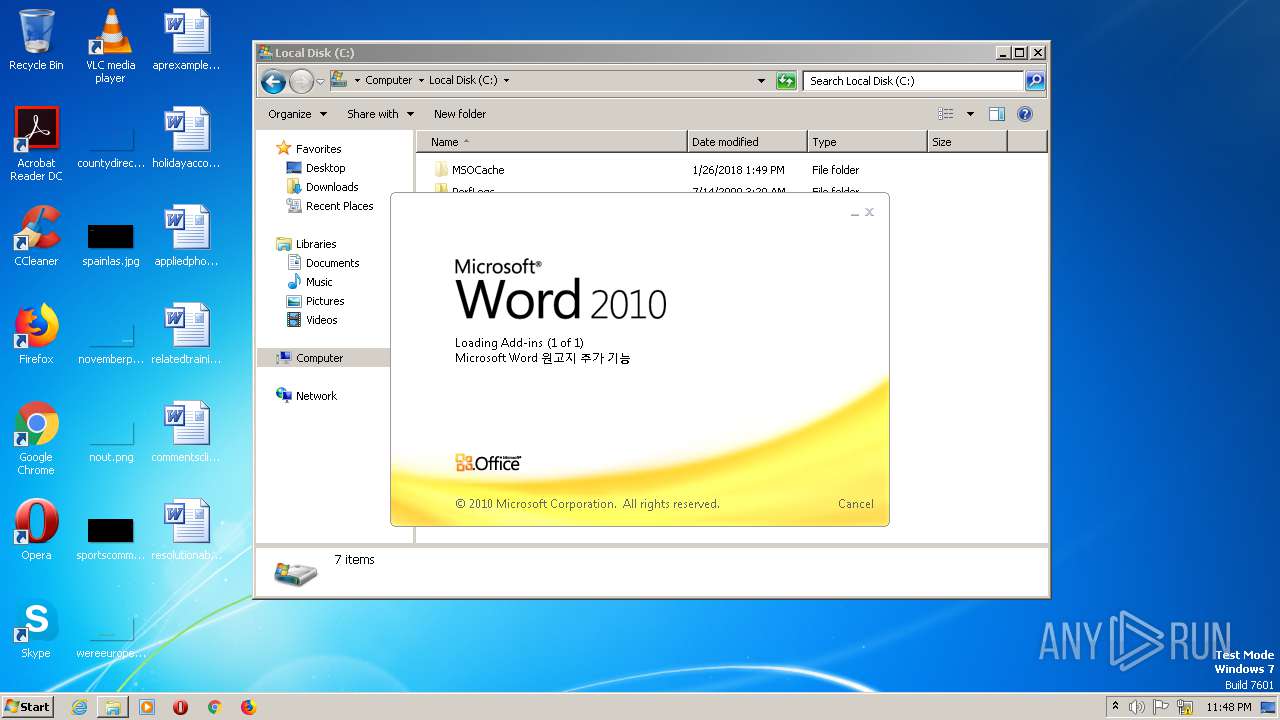This screenshot has width=1280, height=720.
Task: Click Explorer back navigation arrow
Action: 273,81
